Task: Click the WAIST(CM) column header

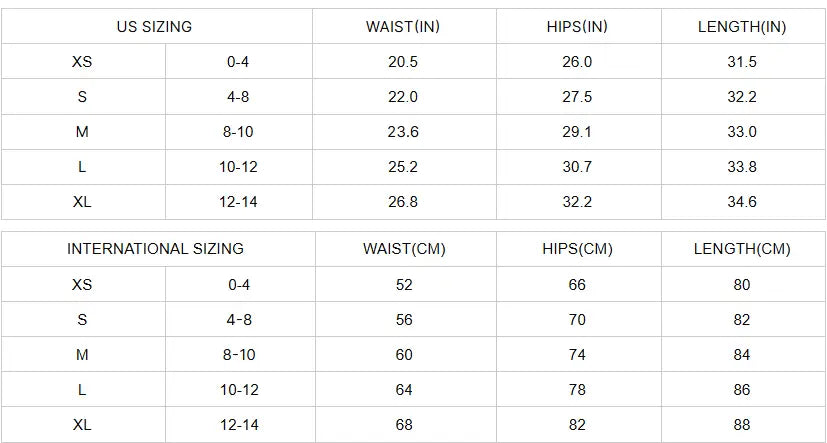Action: [404, 249]
